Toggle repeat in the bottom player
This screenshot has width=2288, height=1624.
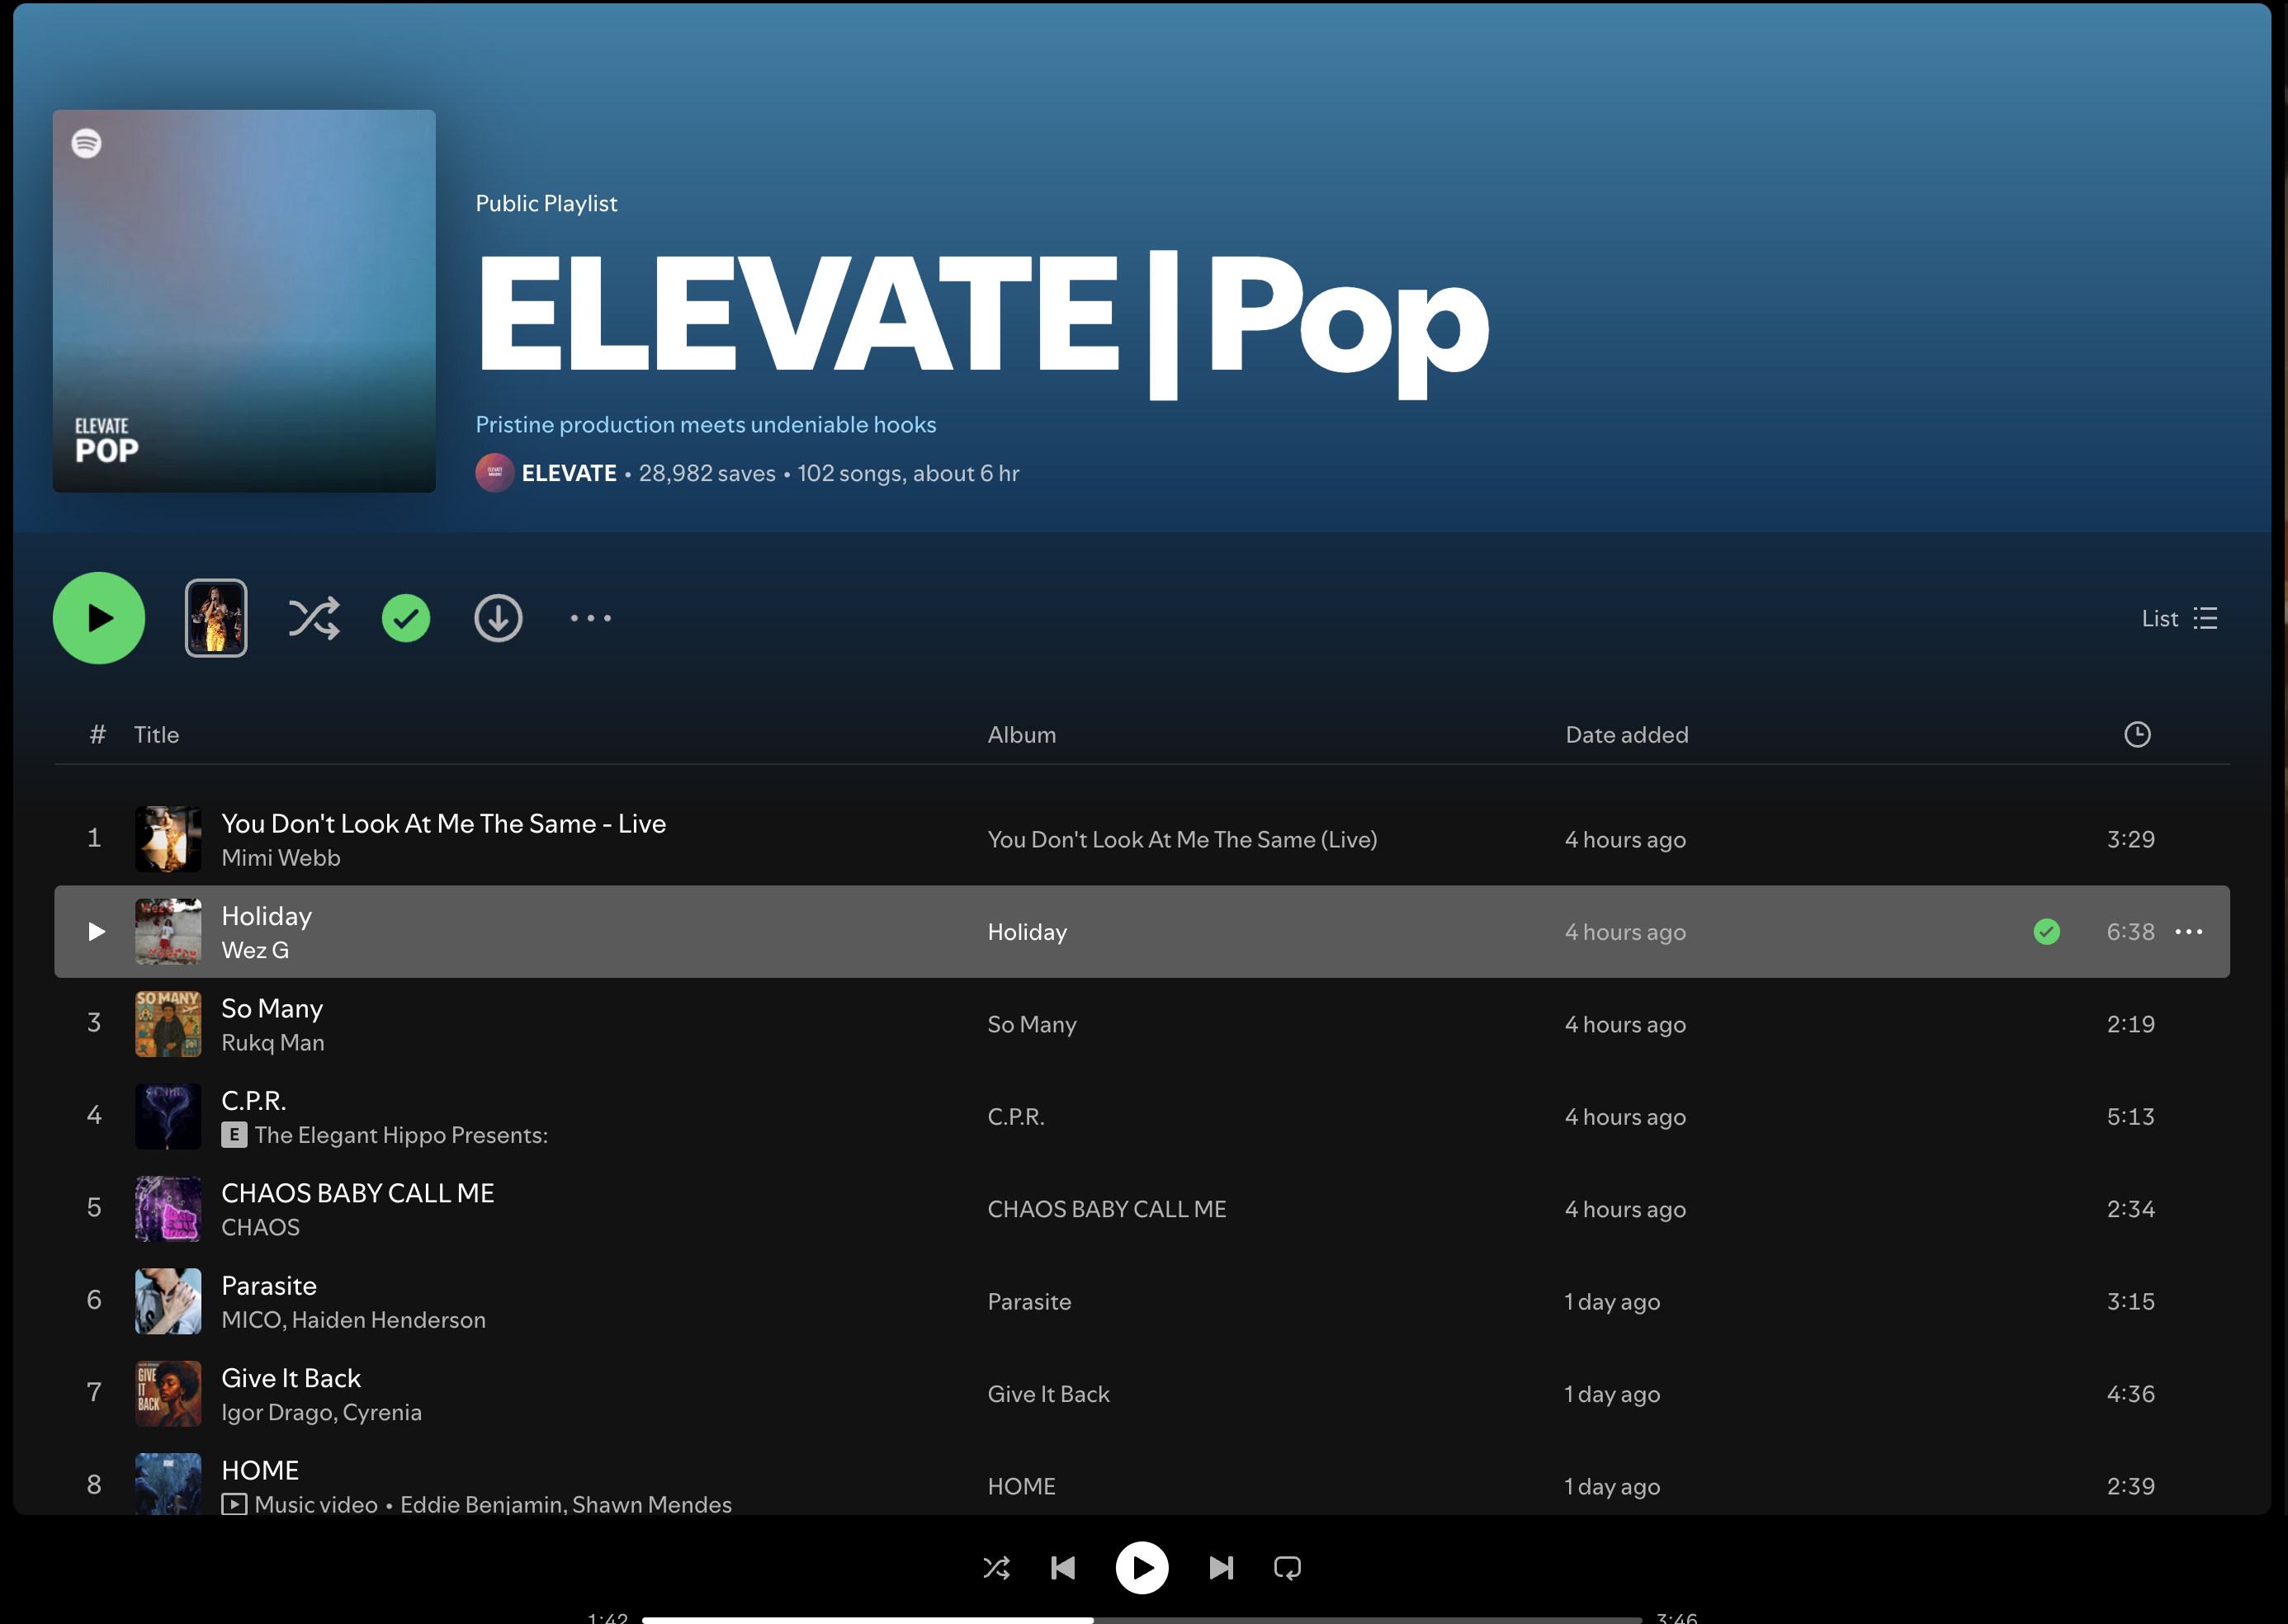1287,1567
